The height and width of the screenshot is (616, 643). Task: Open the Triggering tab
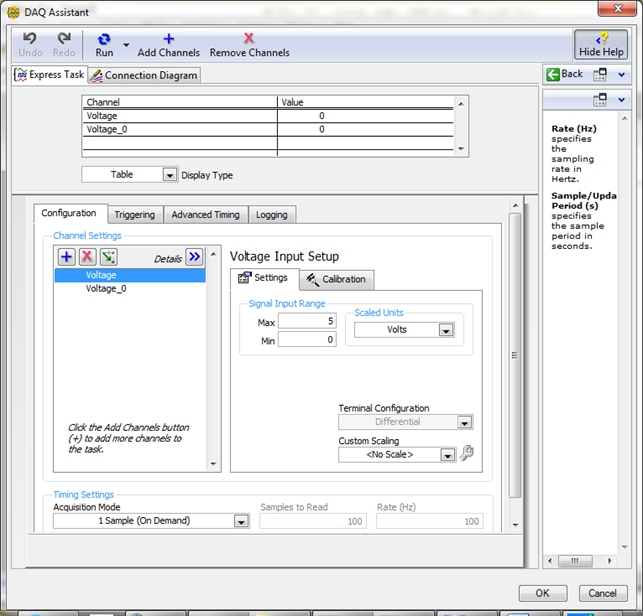[135, 215]
